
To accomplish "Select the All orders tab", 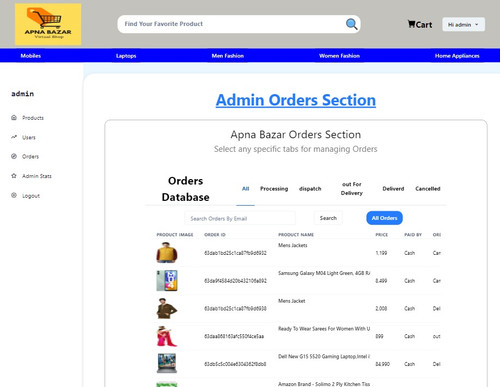I will coord(245,189).
